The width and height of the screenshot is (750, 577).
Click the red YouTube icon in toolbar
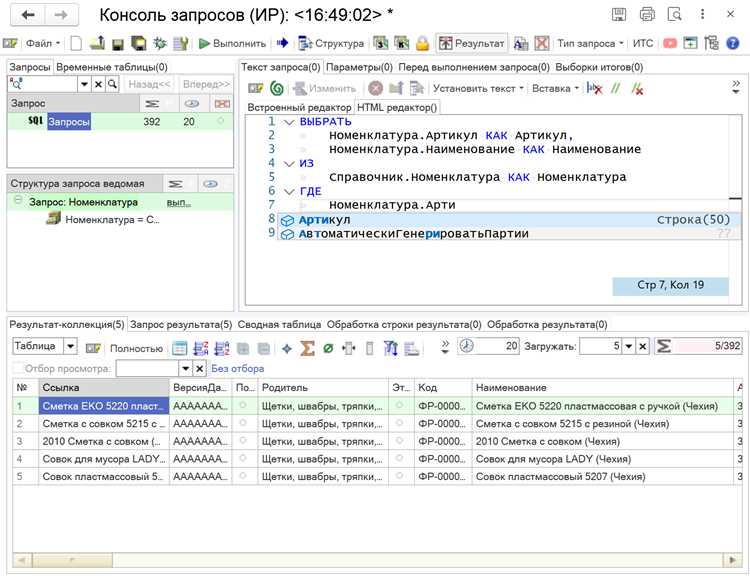point(670,44)
